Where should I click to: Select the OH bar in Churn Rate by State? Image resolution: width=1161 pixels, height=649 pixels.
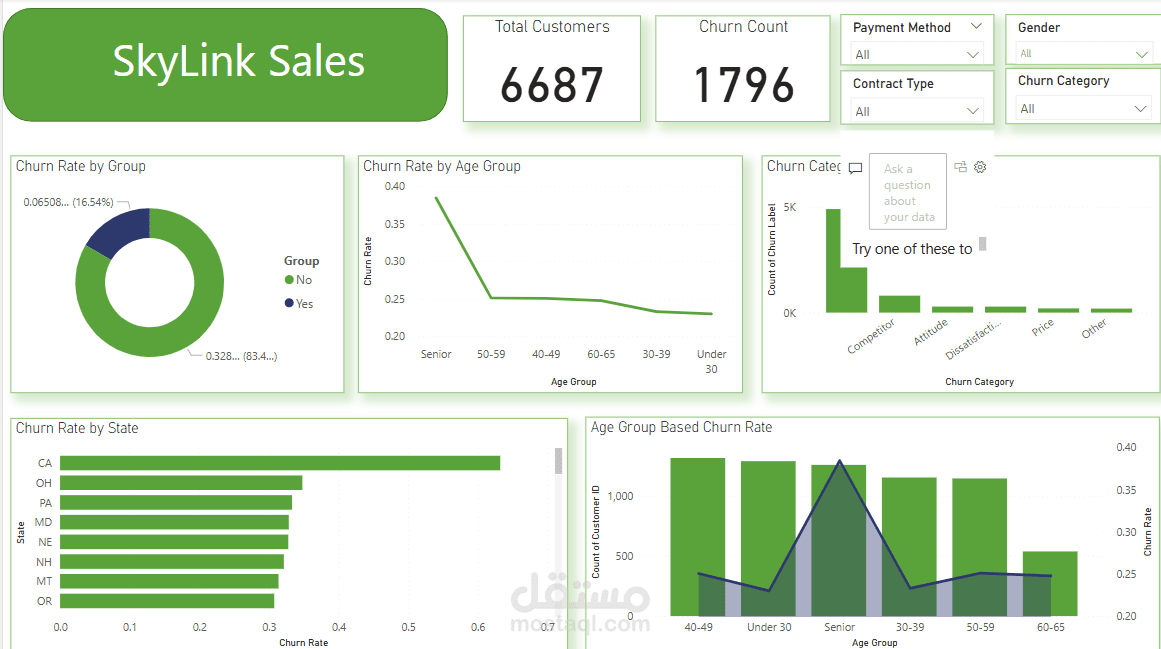(x=181, y=483)
